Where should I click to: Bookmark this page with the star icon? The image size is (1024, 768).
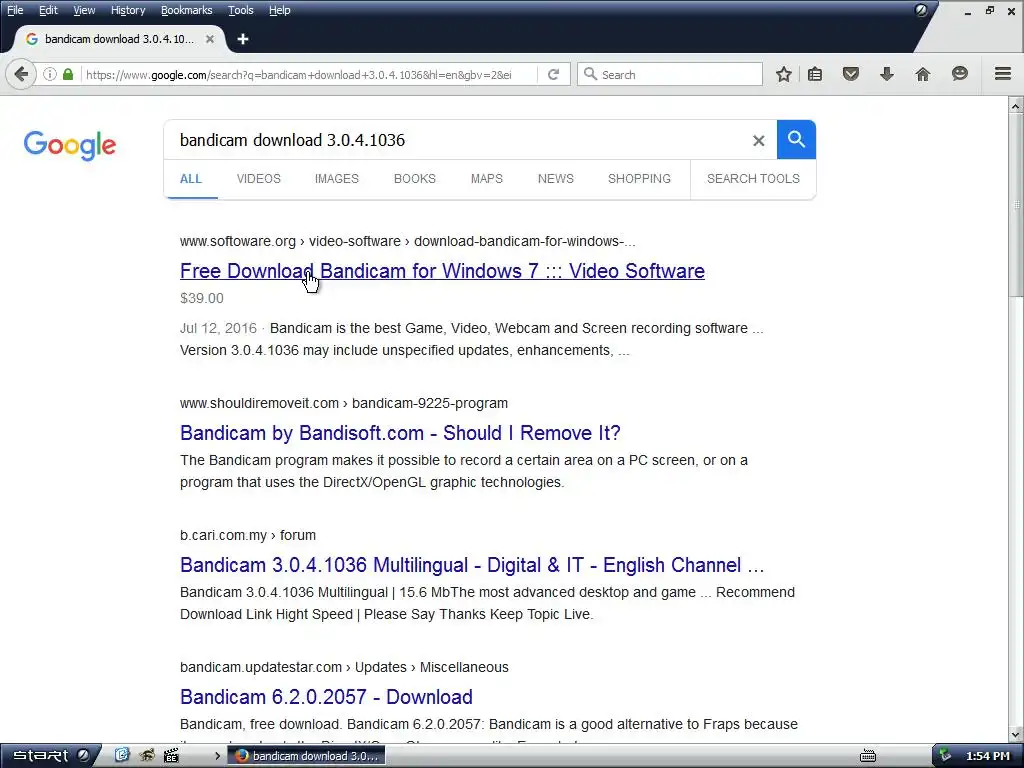tap(784, 74)
